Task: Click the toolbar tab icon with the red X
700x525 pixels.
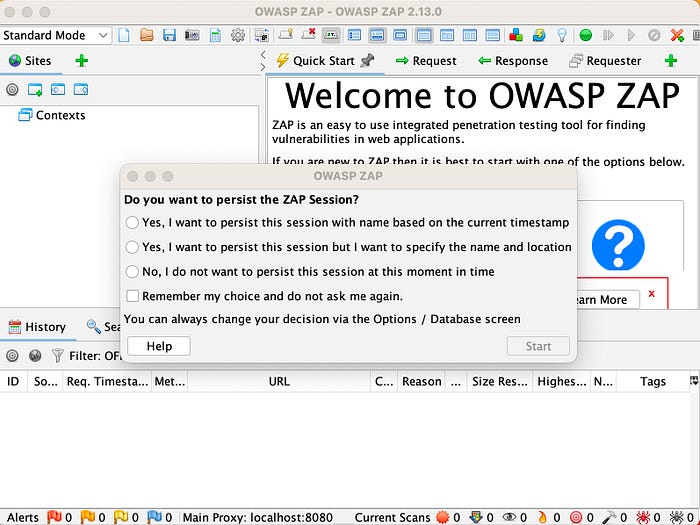Action: click(308, 34)
